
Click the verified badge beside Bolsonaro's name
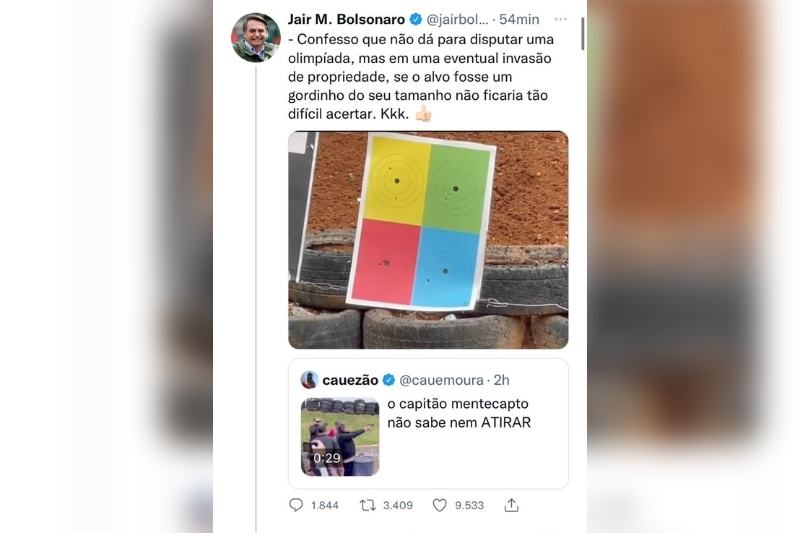click(x=416, y=19)
